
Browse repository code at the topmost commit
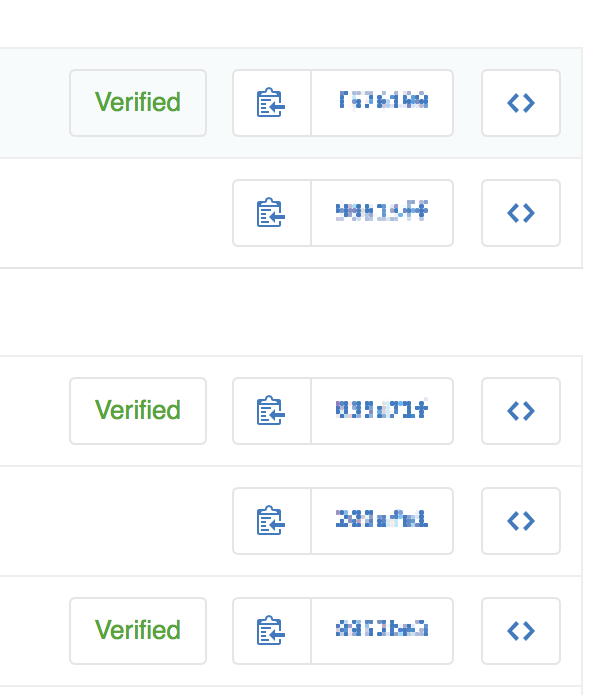[521, 103]
